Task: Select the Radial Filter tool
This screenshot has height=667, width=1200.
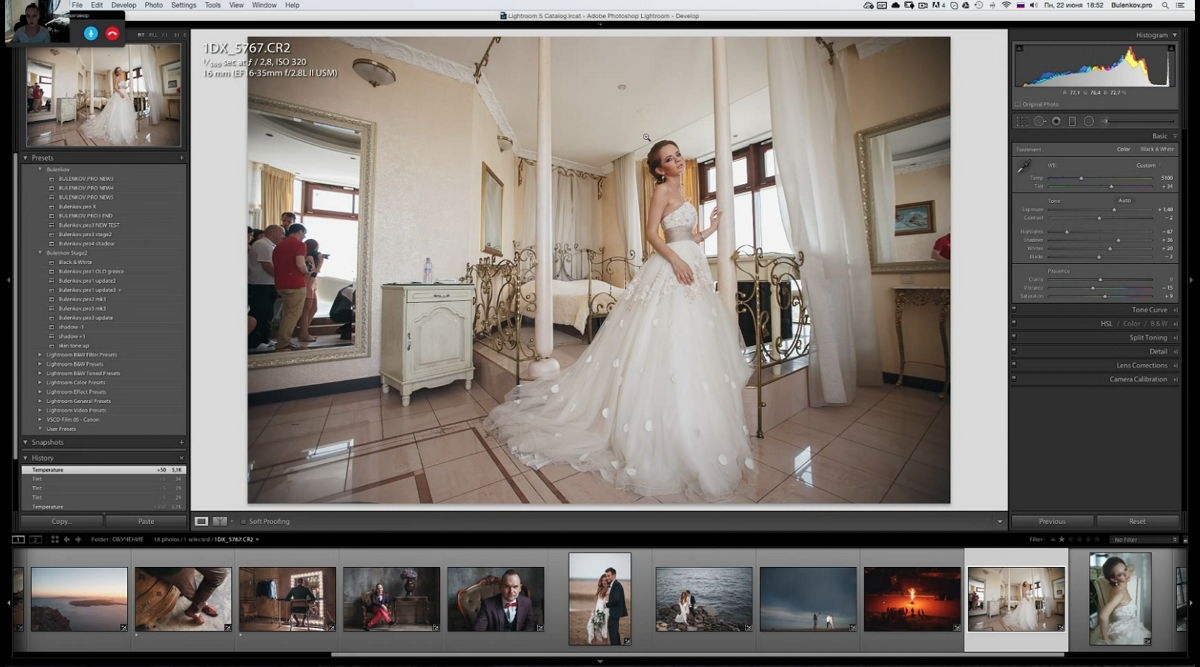Action: pos(1088,121)
